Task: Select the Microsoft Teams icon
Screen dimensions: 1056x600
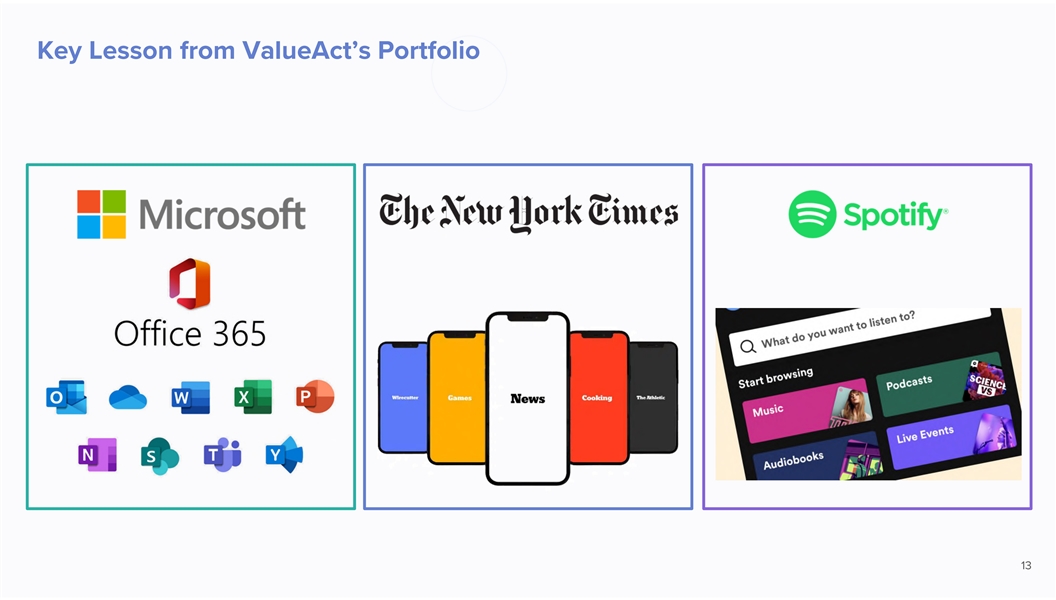Action: pyautogui.click(x=222, y=455)
